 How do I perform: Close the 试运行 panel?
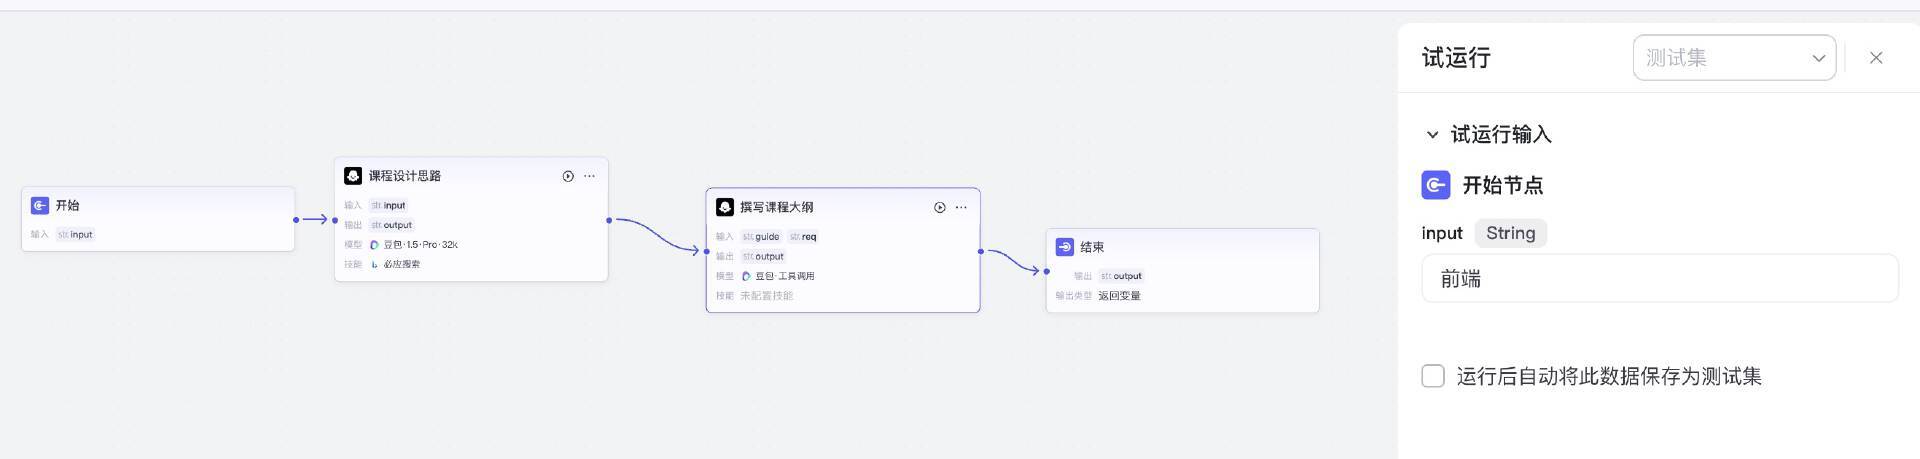(x=1876, y=58)
